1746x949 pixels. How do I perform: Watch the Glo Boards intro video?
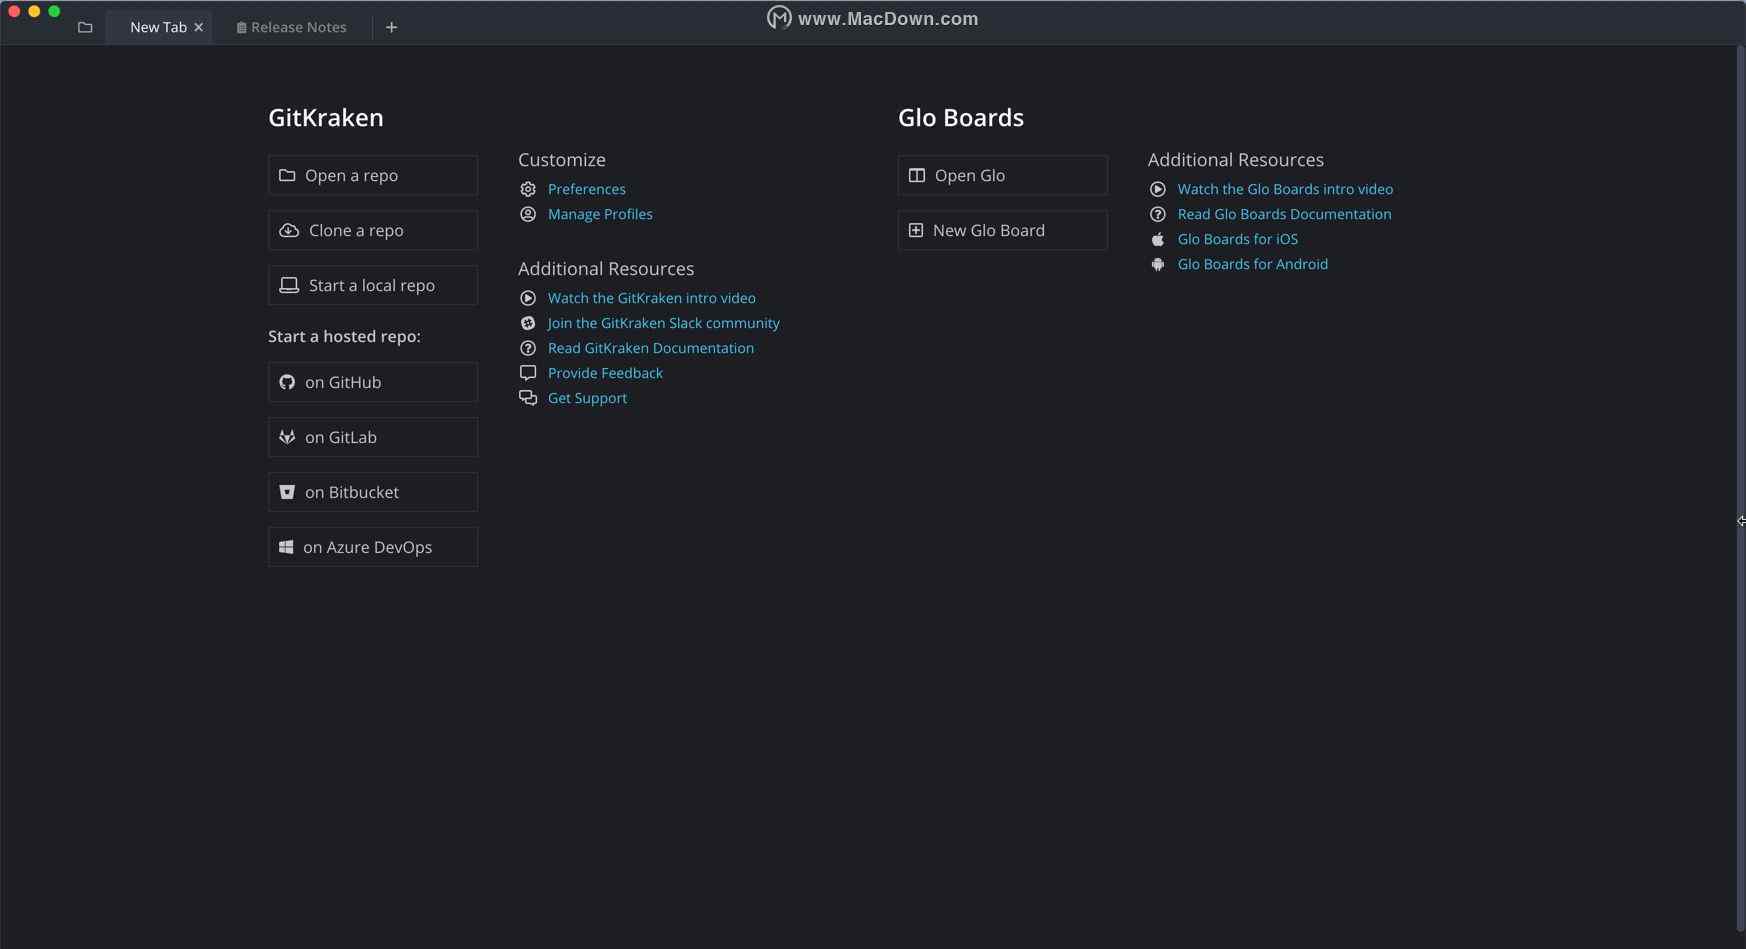pyautogui.click(x=1285, y=189)
